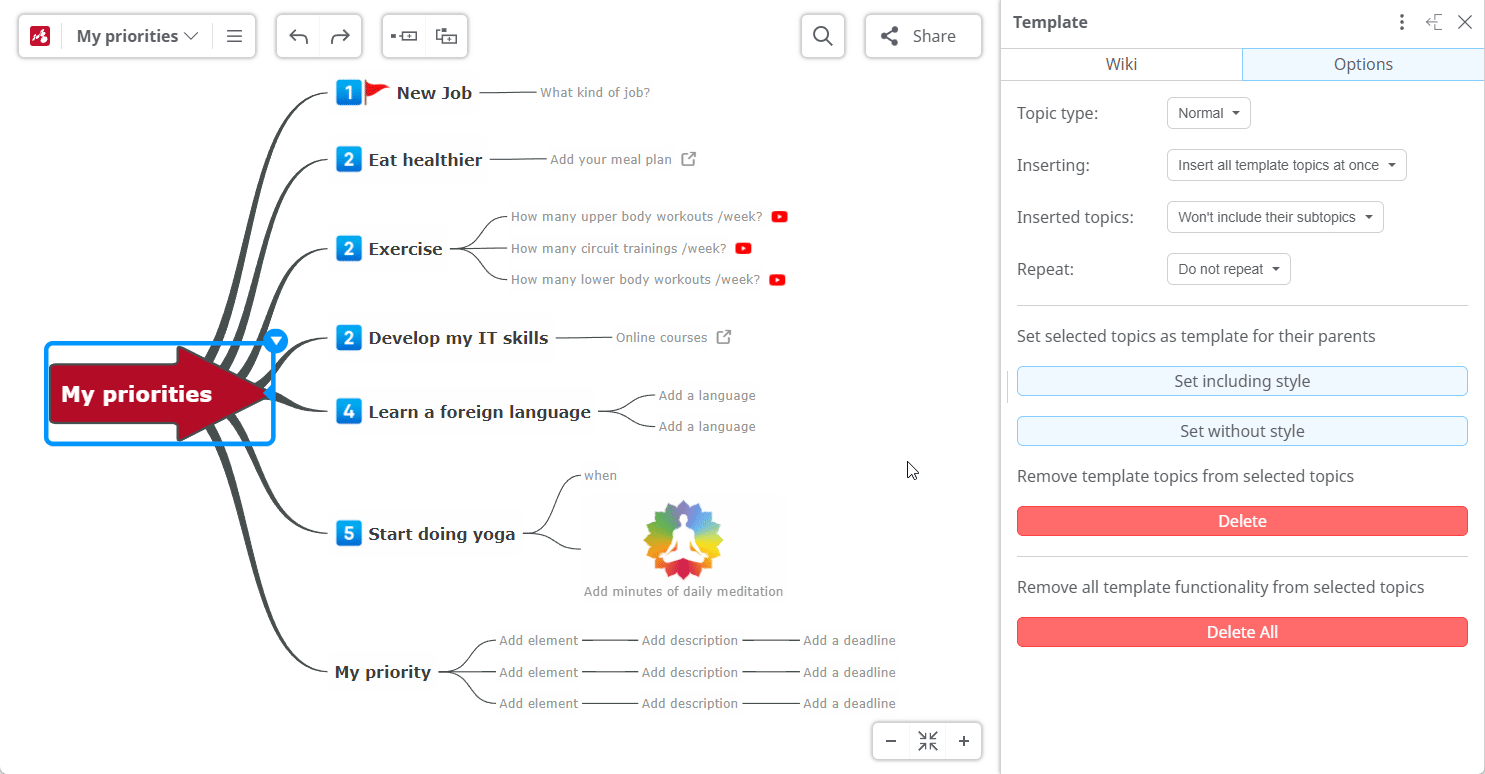This screenshot has width=1485, height=774.
Task: Click the insert subtopic icon
Action: click(x=446, y=36)
